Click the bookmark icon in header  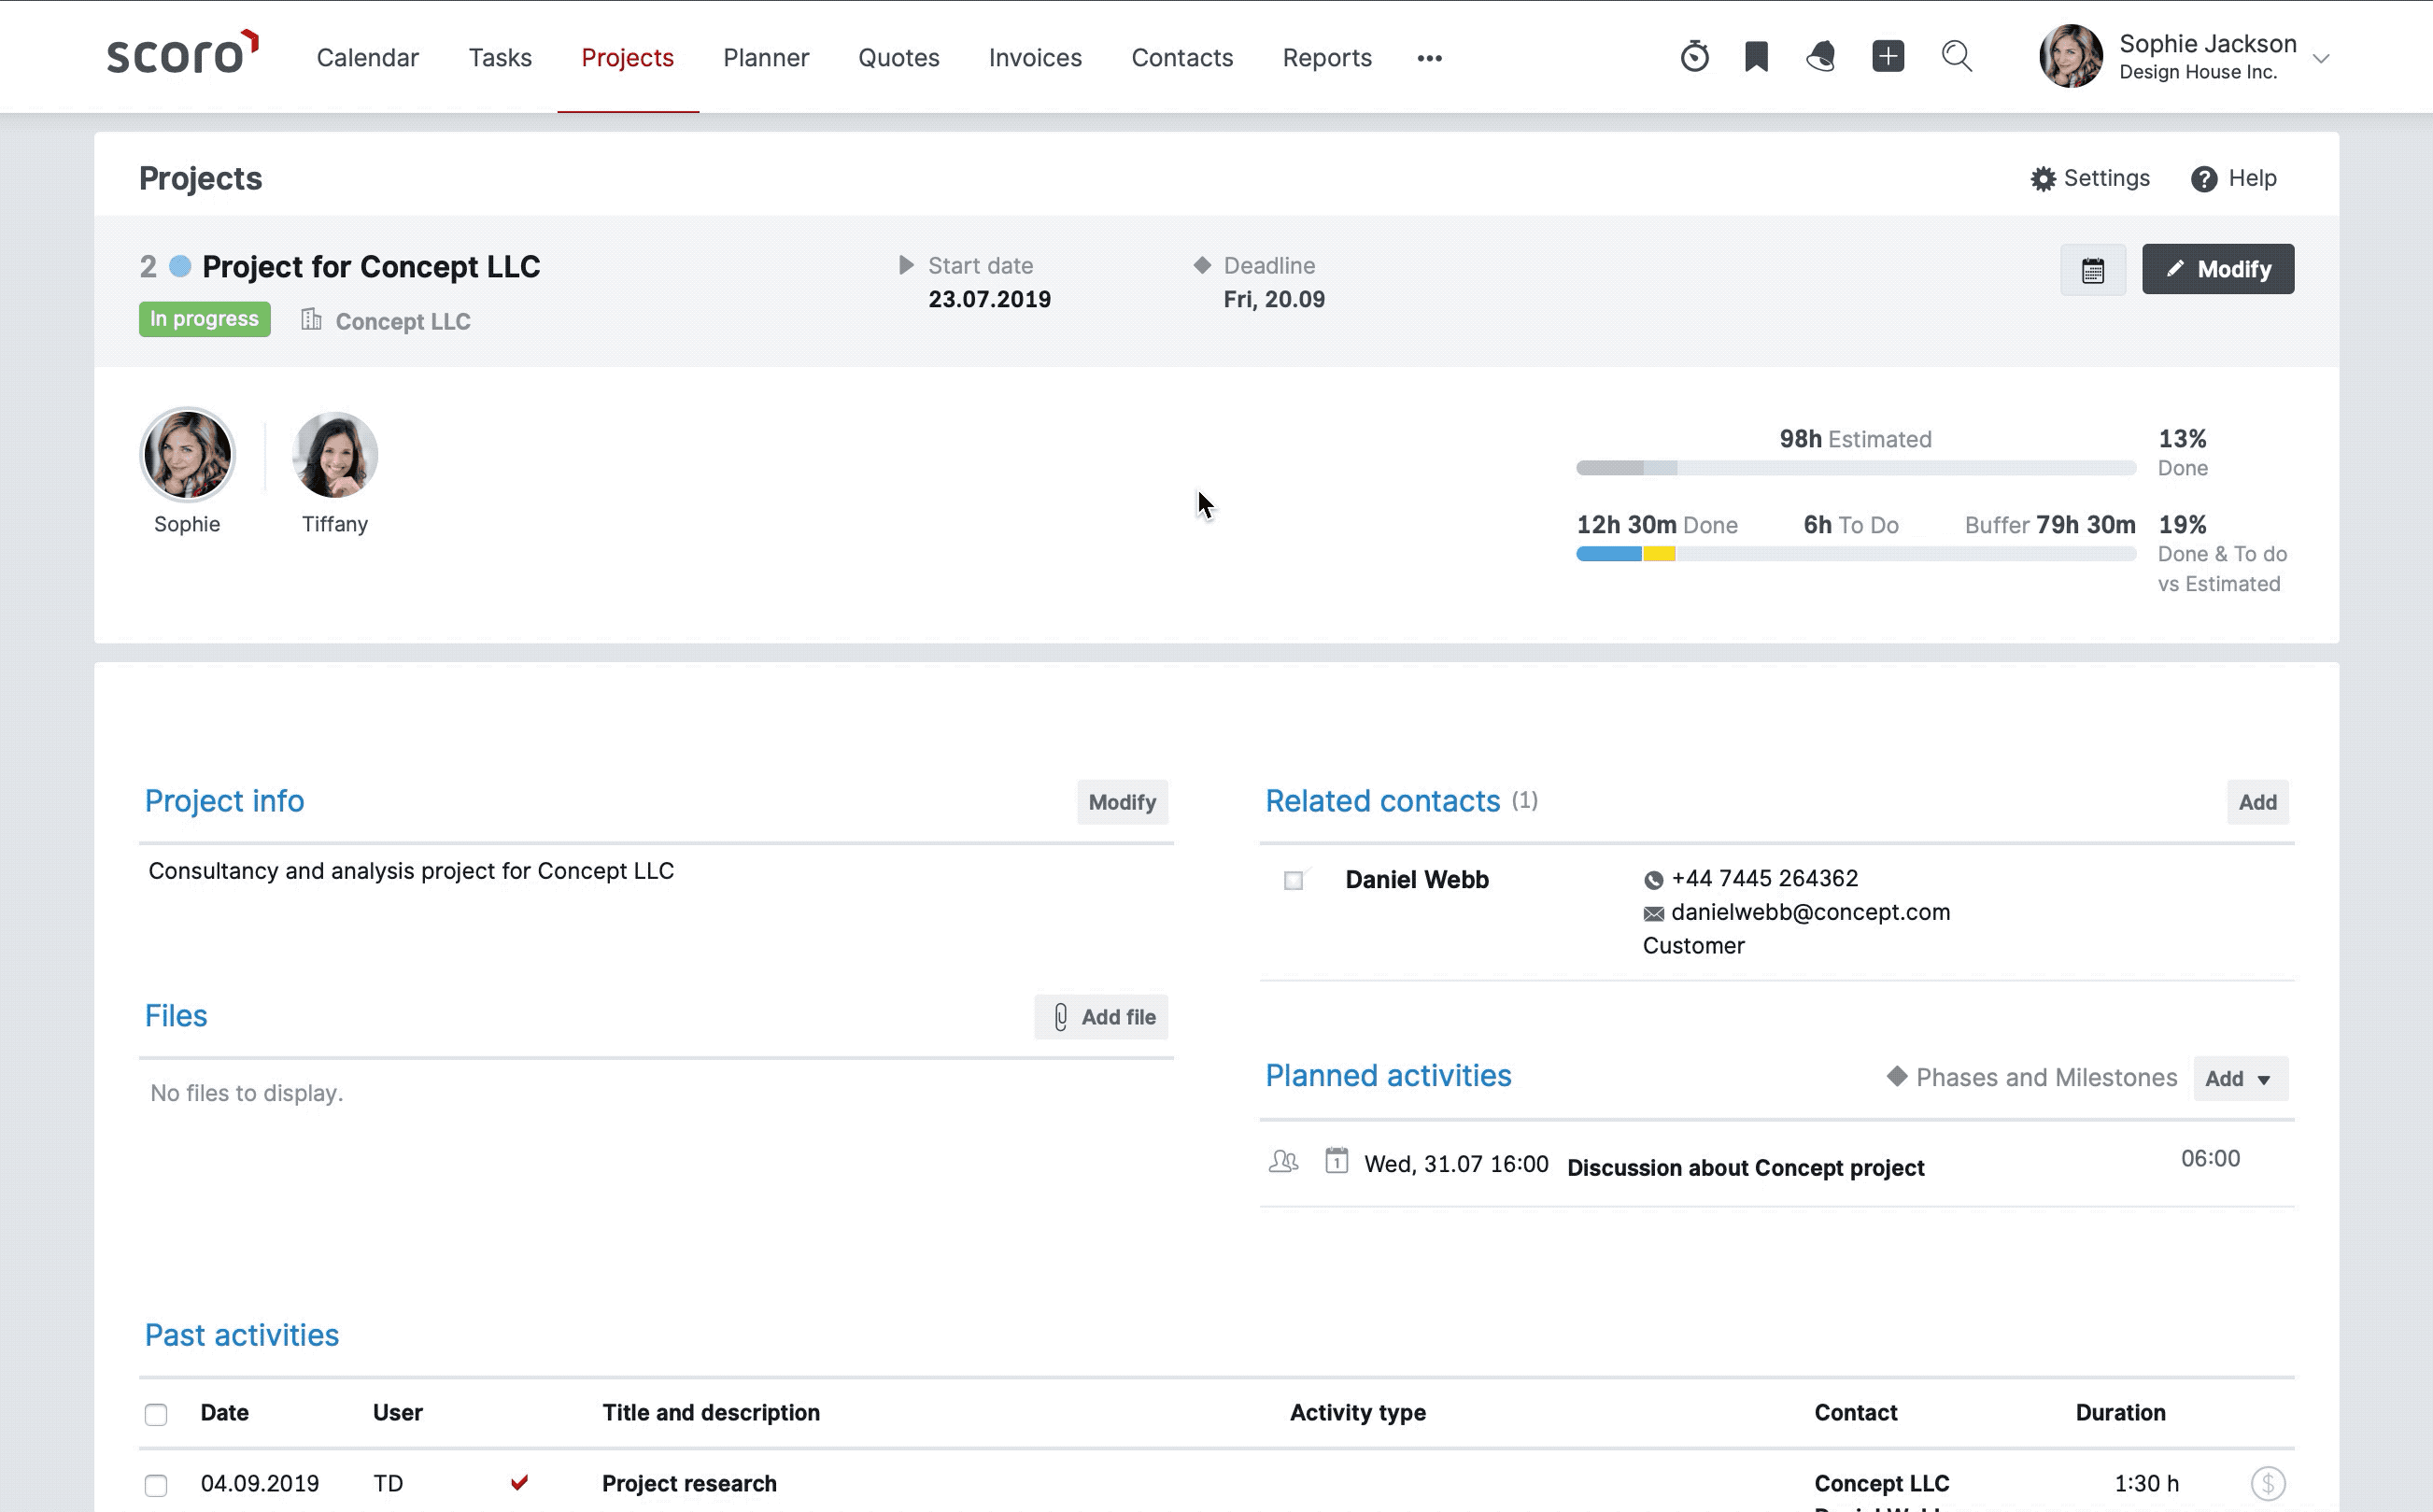click(x=1756, y=56)
